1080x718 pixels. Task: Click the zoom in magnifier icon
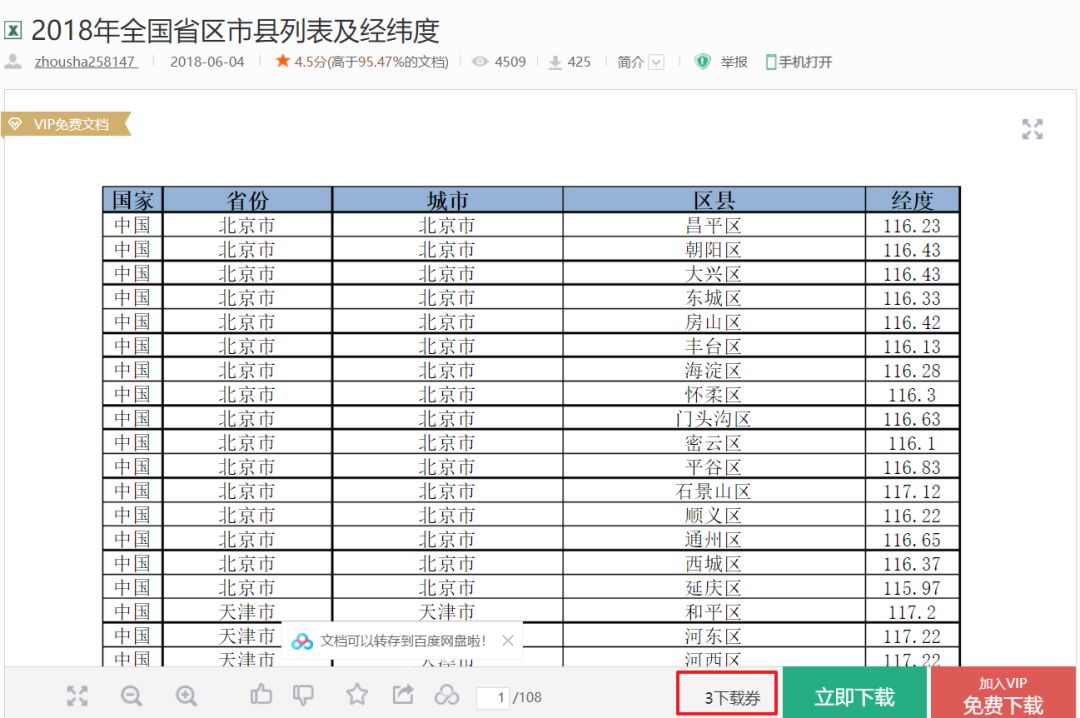[x=186, y=696]
